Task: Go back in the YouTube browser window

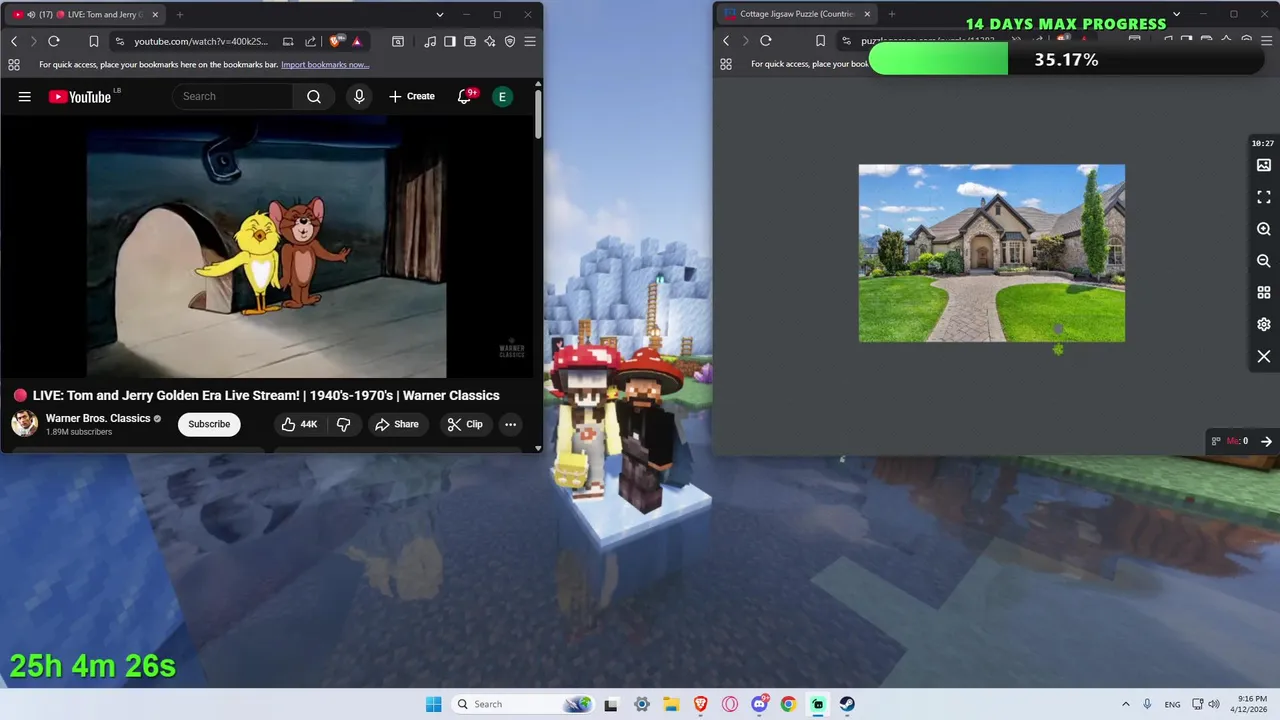Action: point(14,41)
